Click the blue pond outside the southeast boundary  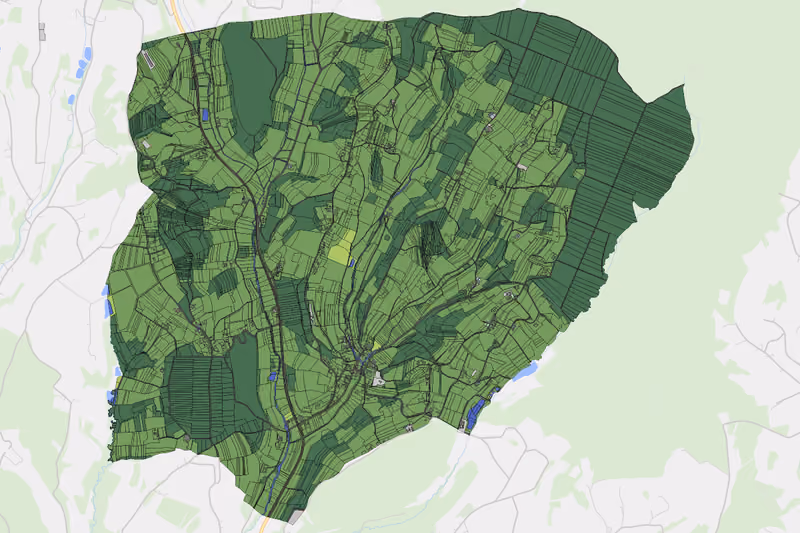[x=525, y=372]
